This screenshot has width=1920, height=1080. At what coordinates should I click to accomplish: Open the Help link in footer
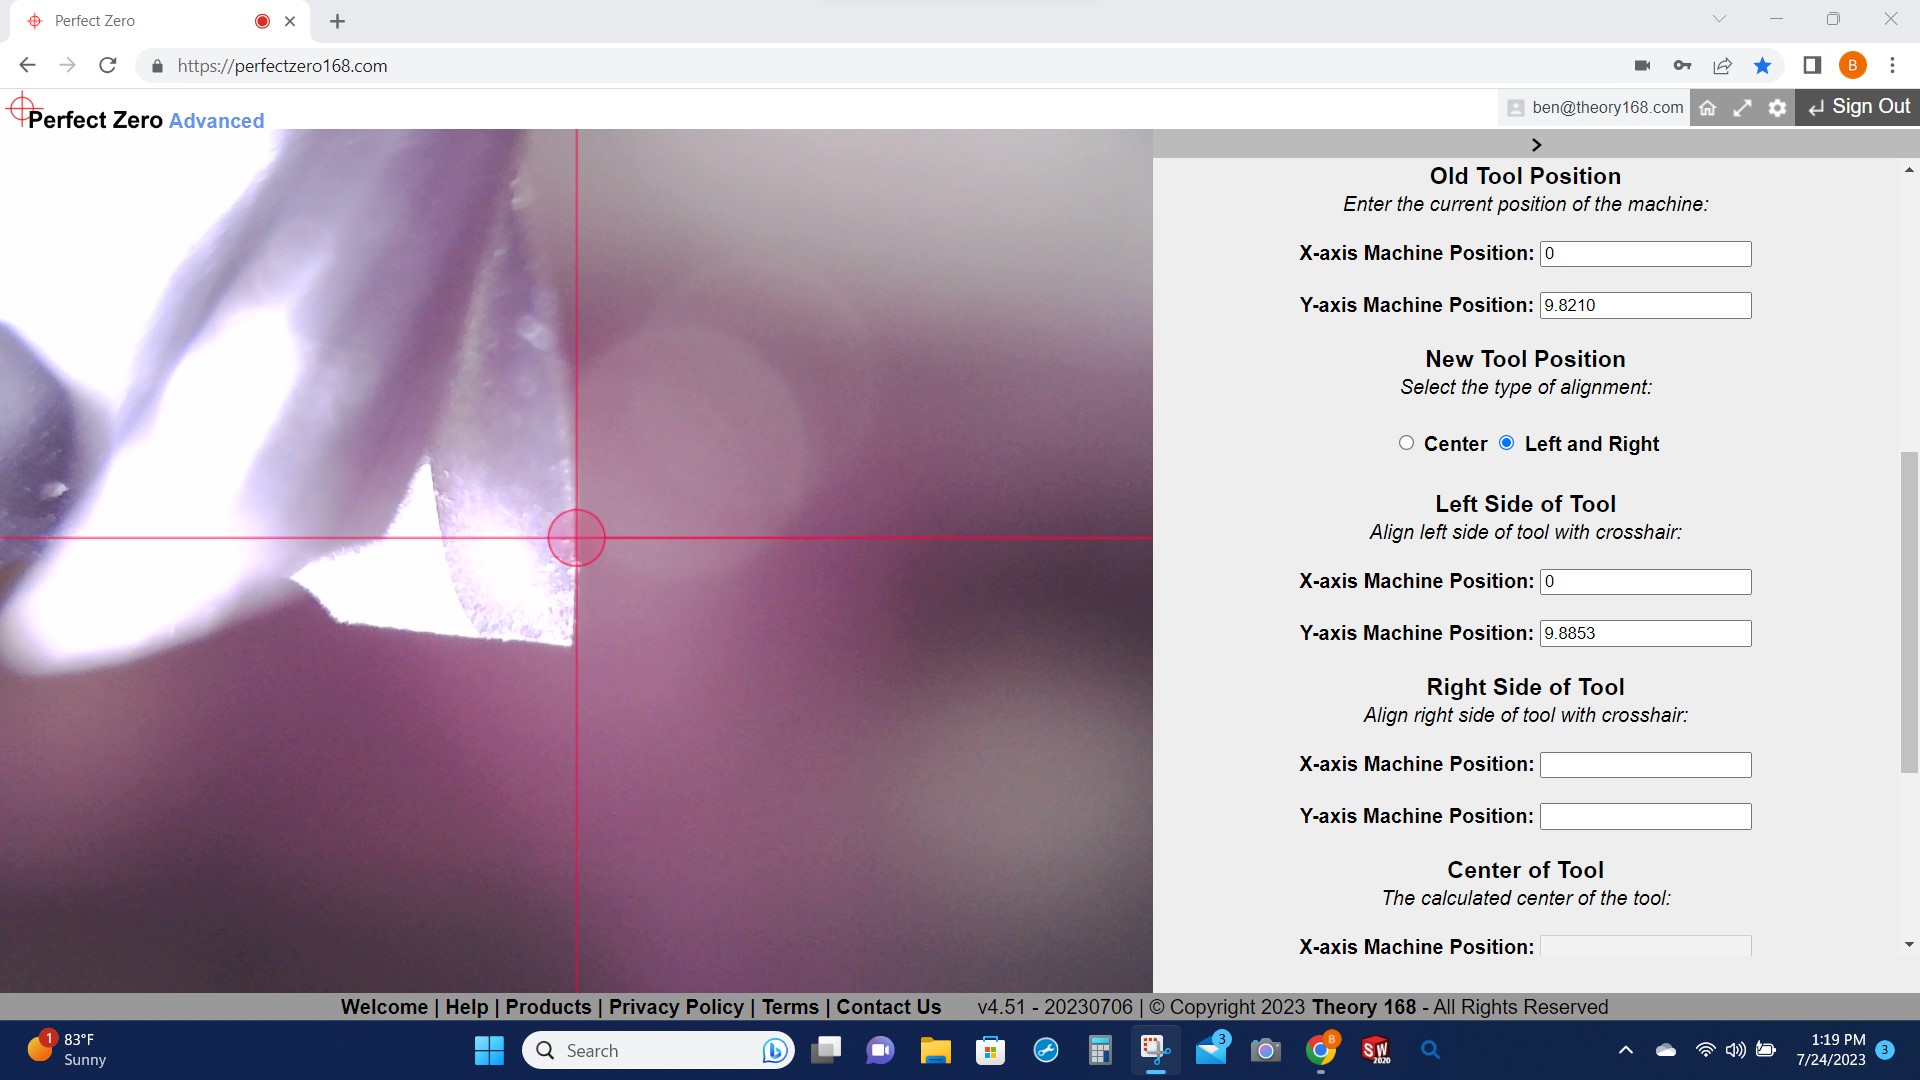[466, 1007]
